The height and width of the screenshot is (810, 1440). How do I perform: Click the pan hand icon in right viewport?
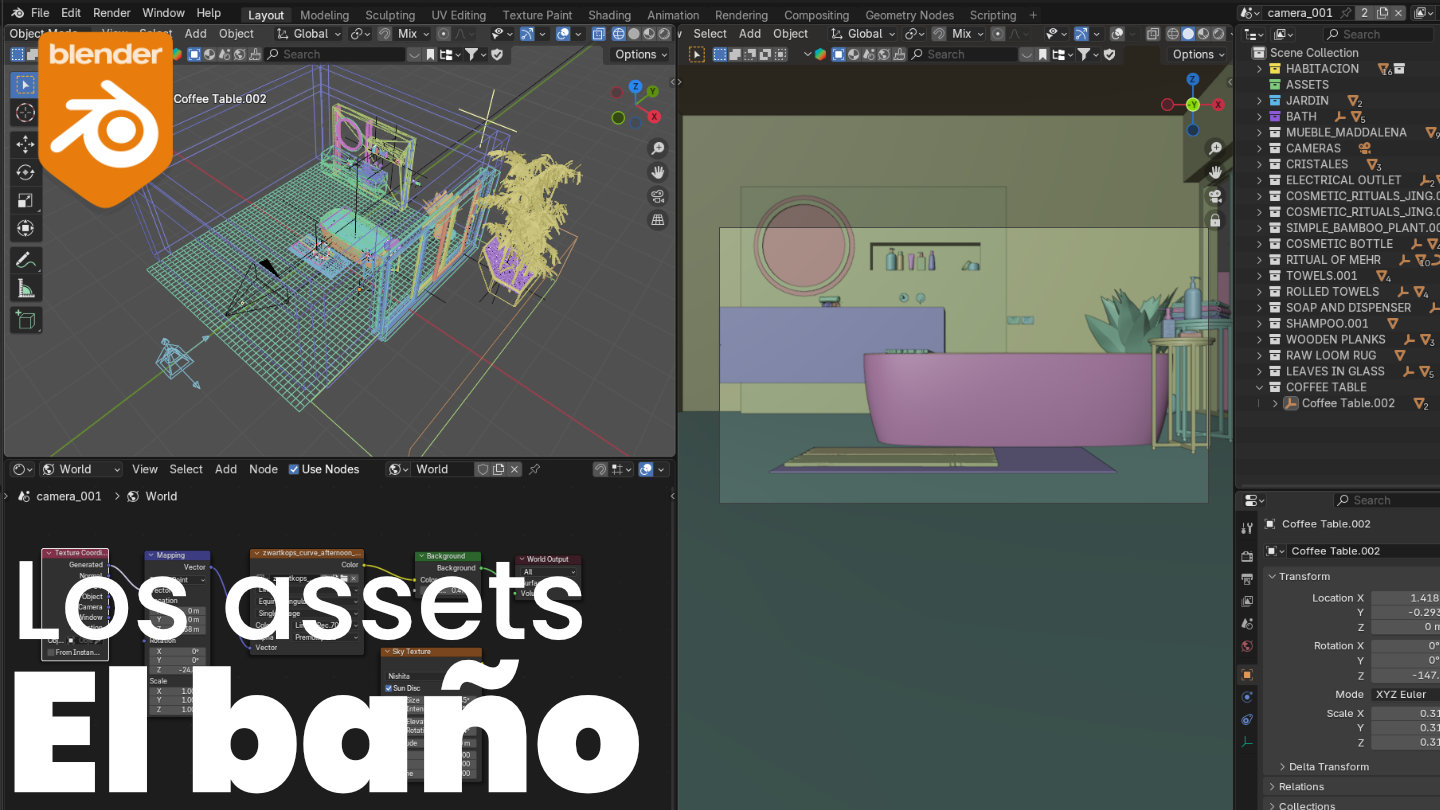[1215, 172]
